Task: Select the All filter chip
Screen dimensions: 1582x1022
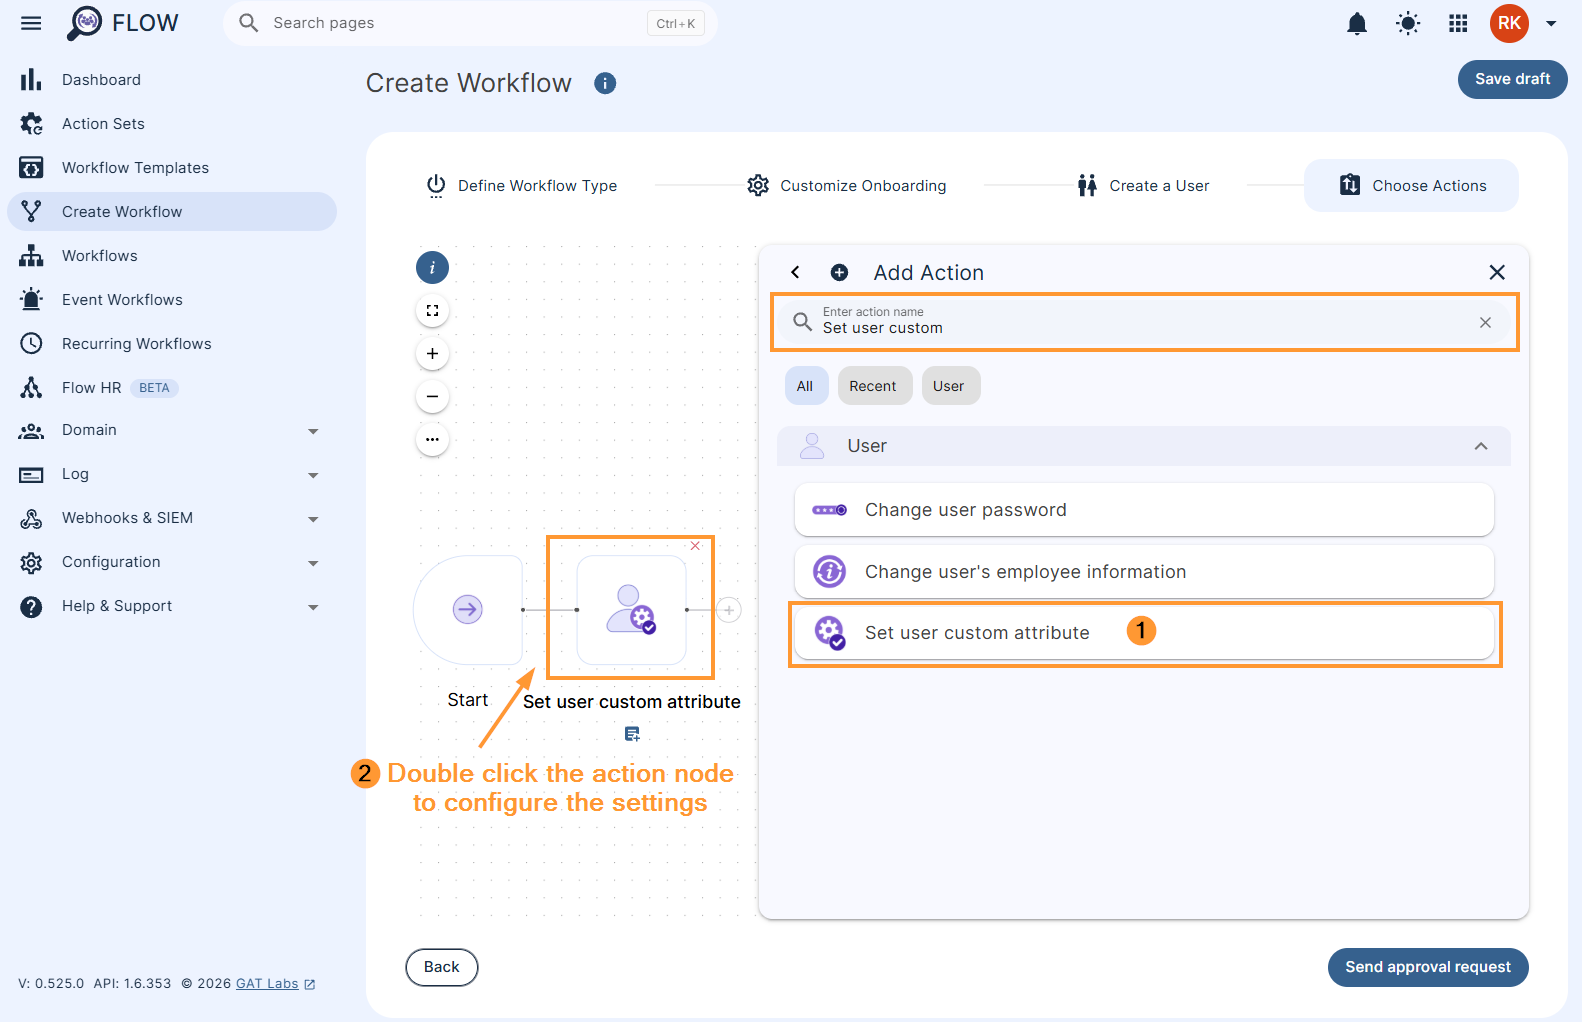Action: click(x=806, y=386)
